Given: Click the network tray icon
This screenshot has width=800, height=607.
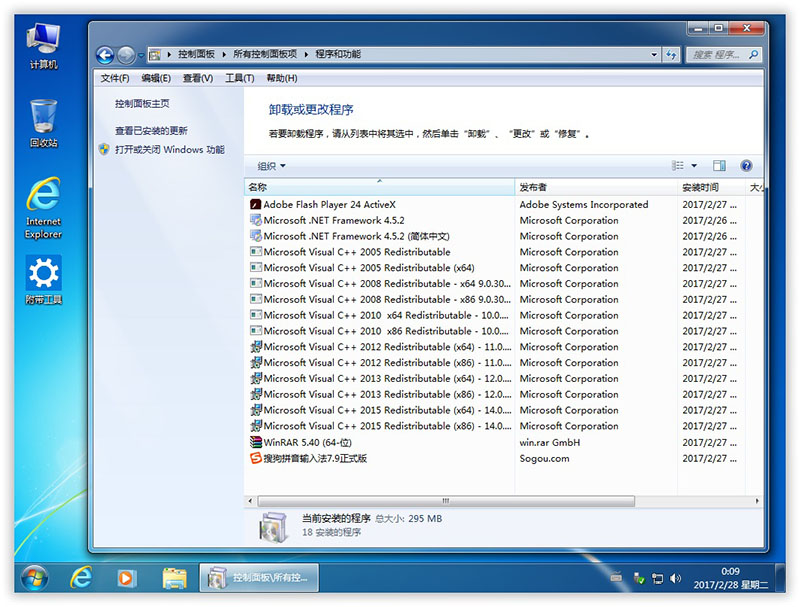Looking at the screenshot, I should (658, 578).
